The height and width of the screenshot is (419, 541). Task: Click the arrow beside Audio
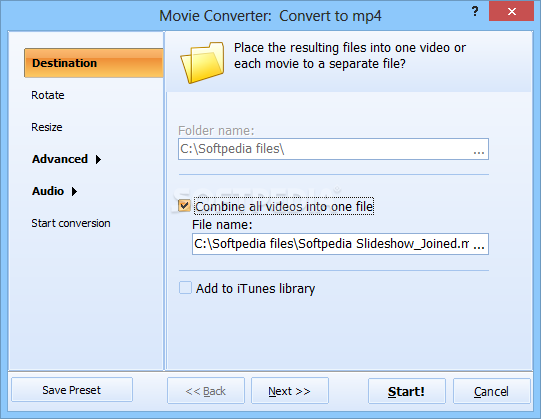coord(74,191)
